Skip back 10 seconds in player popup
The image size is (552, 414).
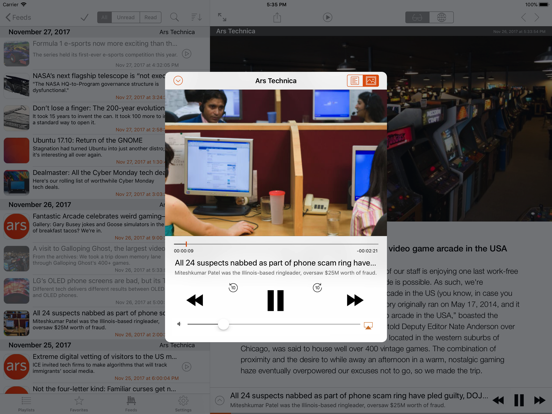pyautogui.click(x=233, y=288)
